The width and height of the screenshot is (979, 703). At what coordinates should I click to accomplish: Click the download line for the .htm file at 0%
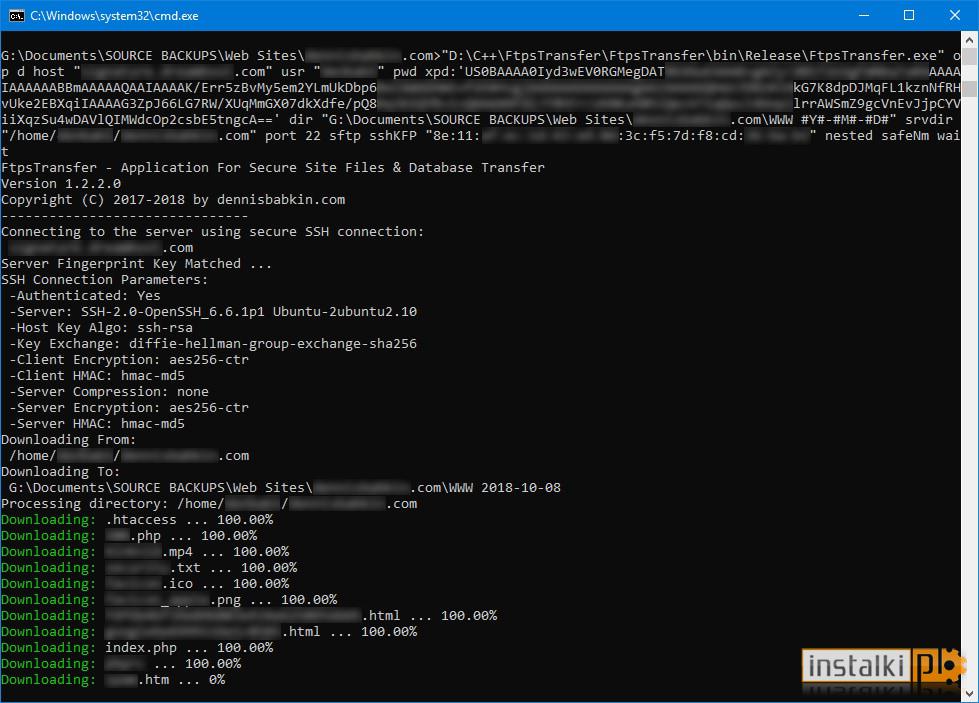click(x=113, y=679)
